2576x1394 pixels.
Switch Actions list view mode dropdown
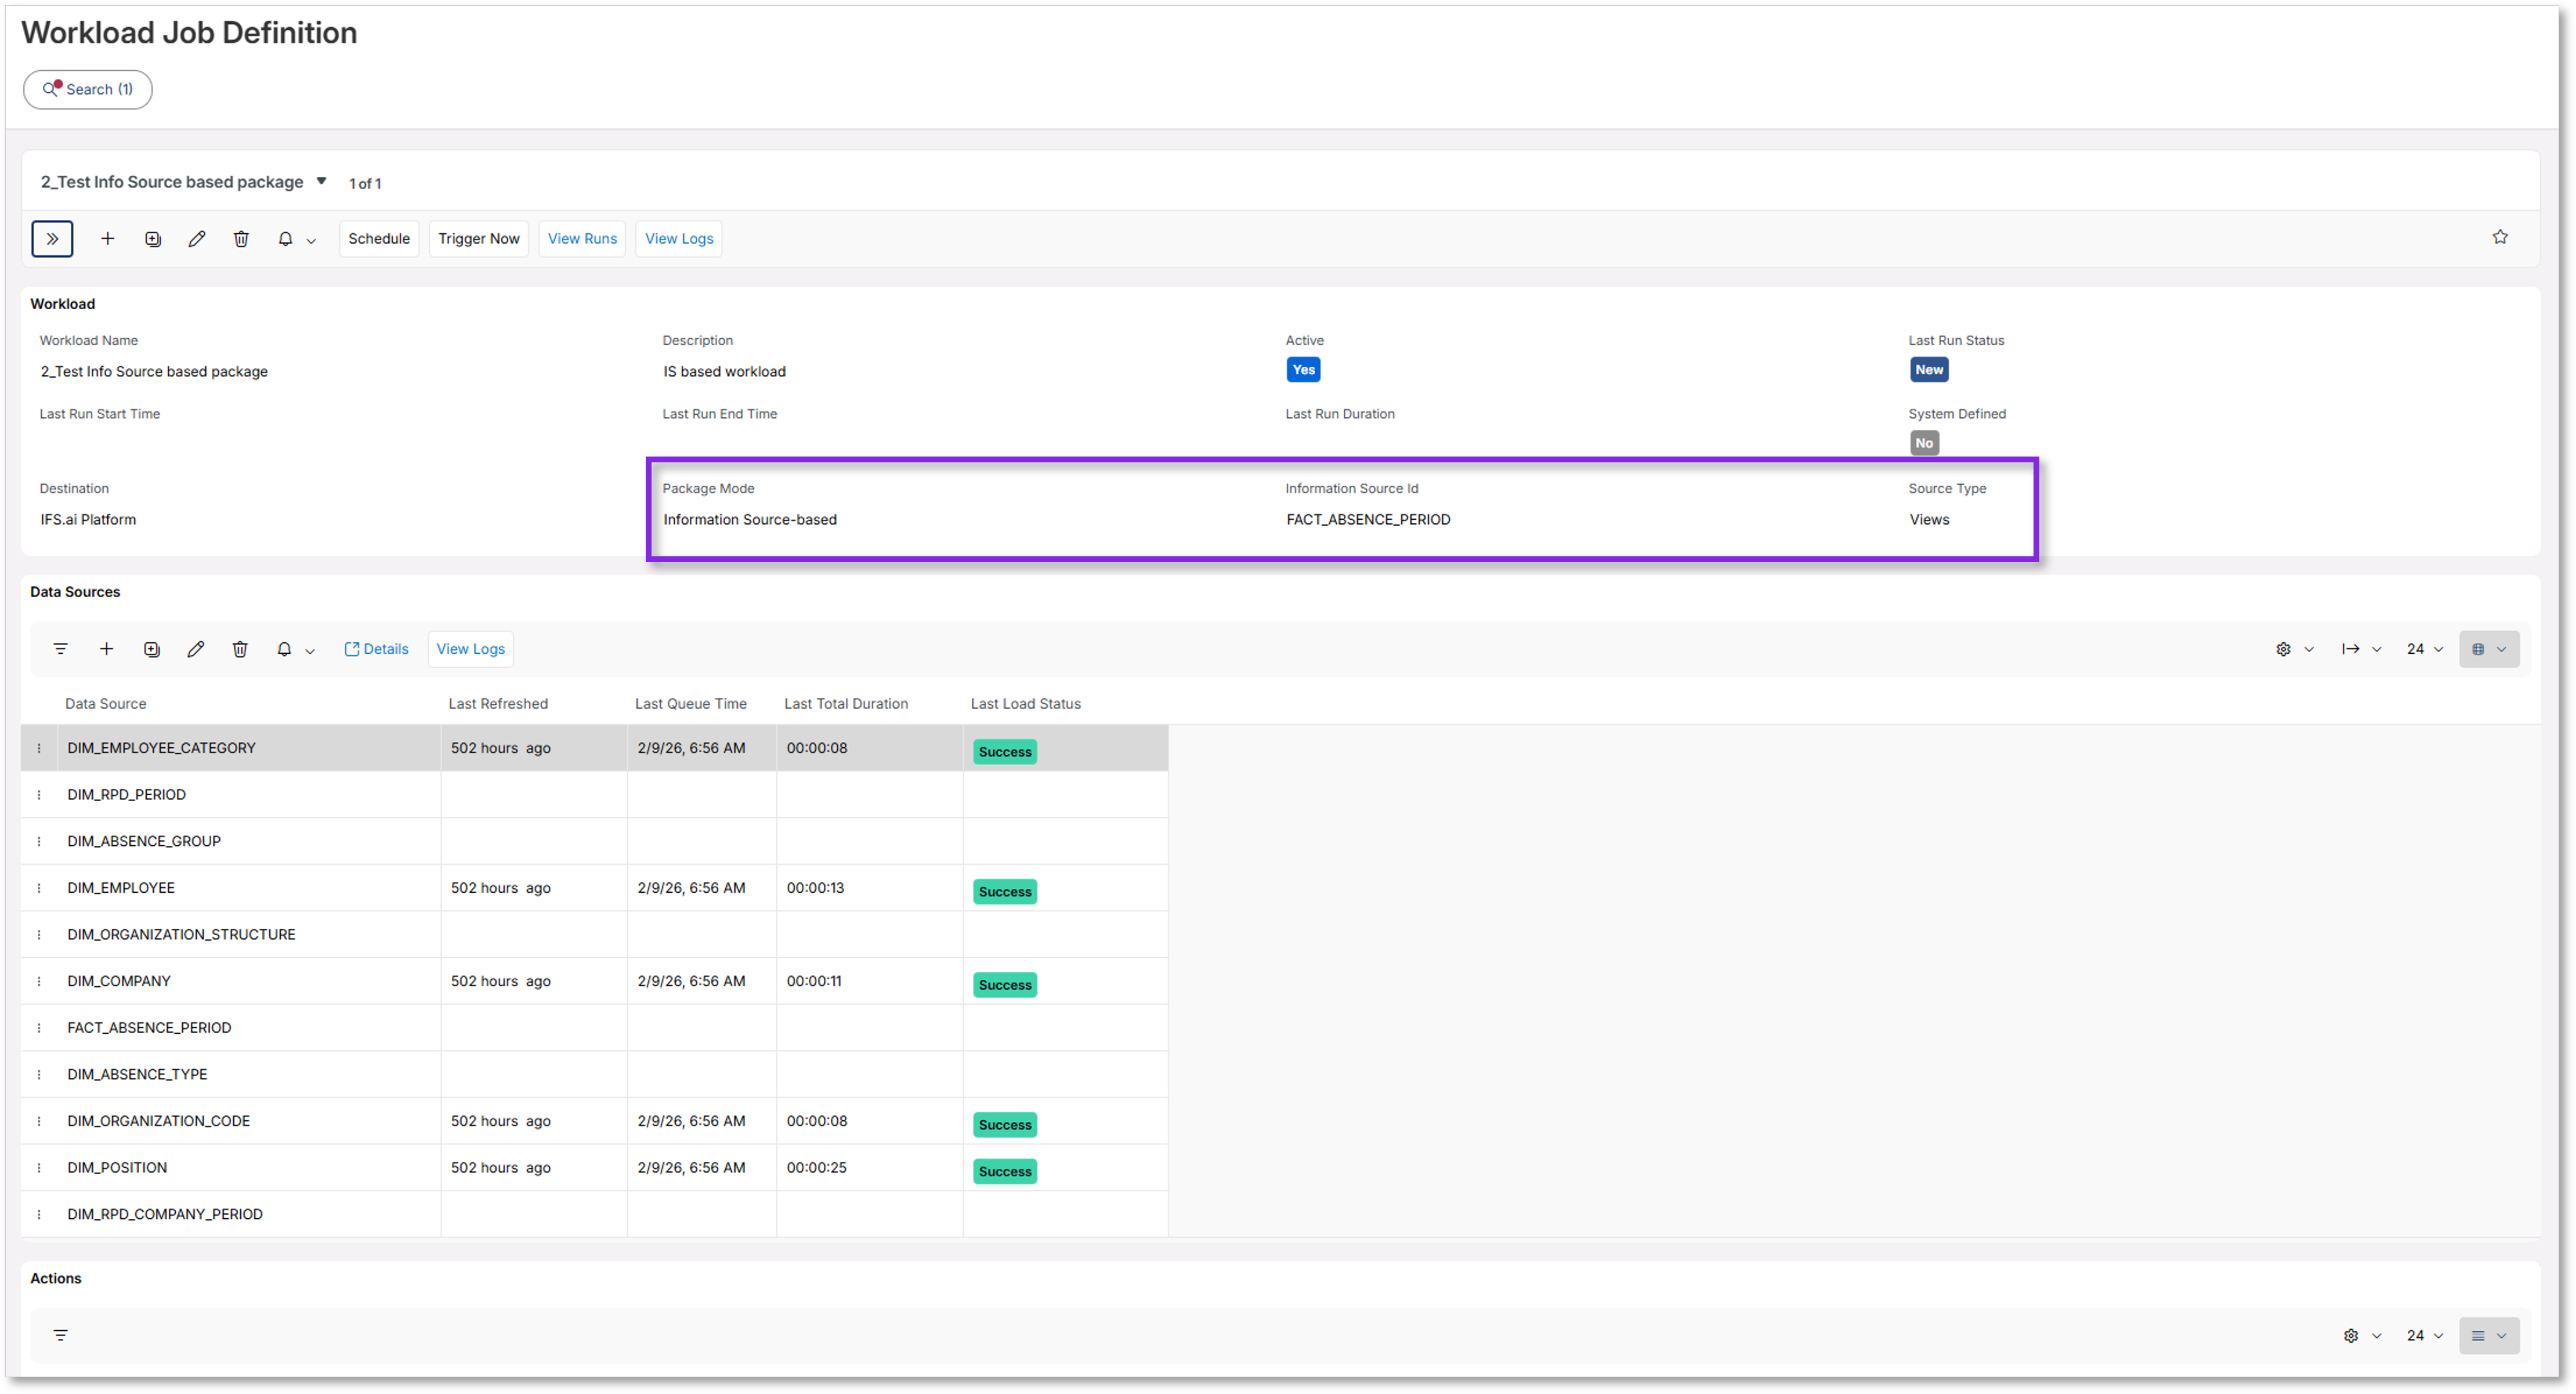(x=2489, y=1335)
